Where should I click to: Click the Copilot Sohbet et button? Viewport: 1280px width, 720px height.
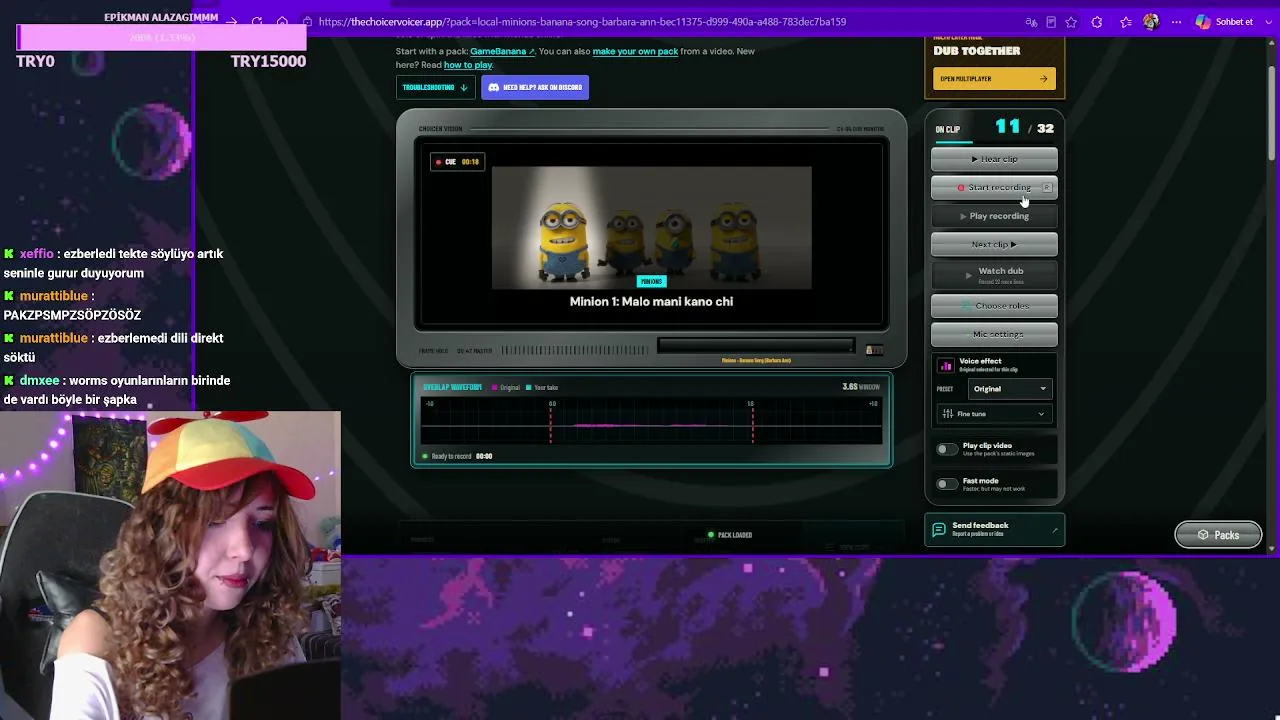coord(1224,22)
